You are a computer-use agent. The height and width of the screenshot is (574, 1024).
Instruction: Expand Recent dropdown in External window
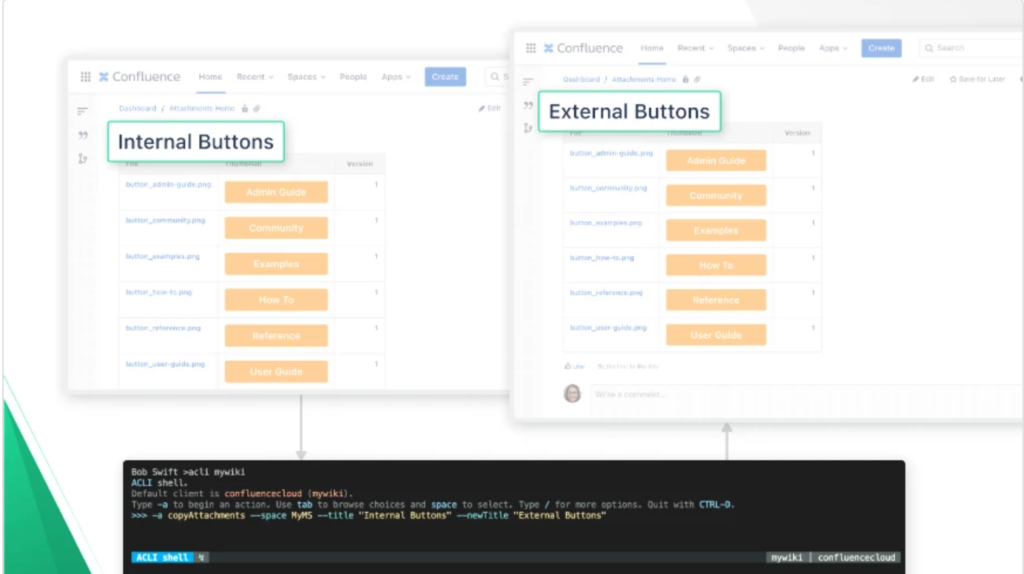tap(696, 48)
